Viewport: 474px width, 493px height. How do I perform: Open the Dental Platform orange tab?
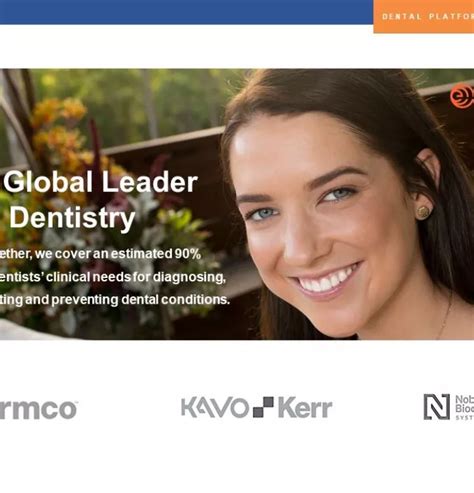tap(424, 16)
